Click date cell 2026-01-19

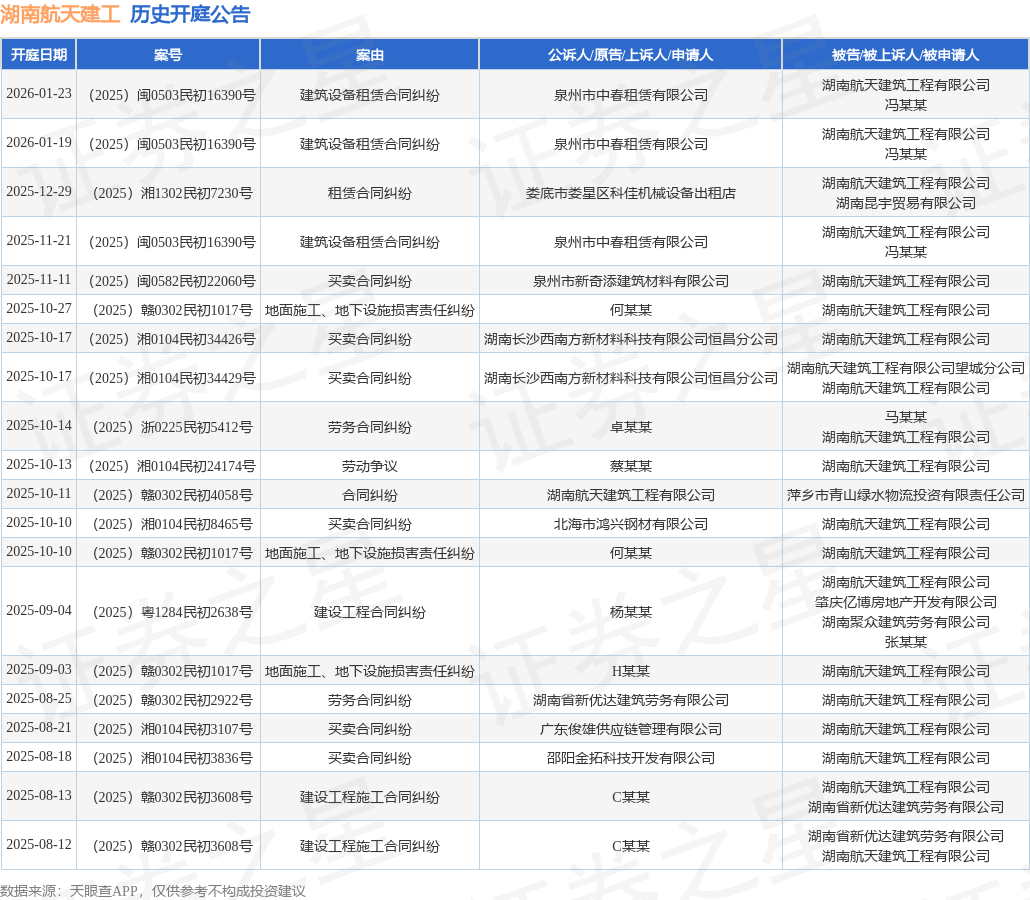click(39, 143)
